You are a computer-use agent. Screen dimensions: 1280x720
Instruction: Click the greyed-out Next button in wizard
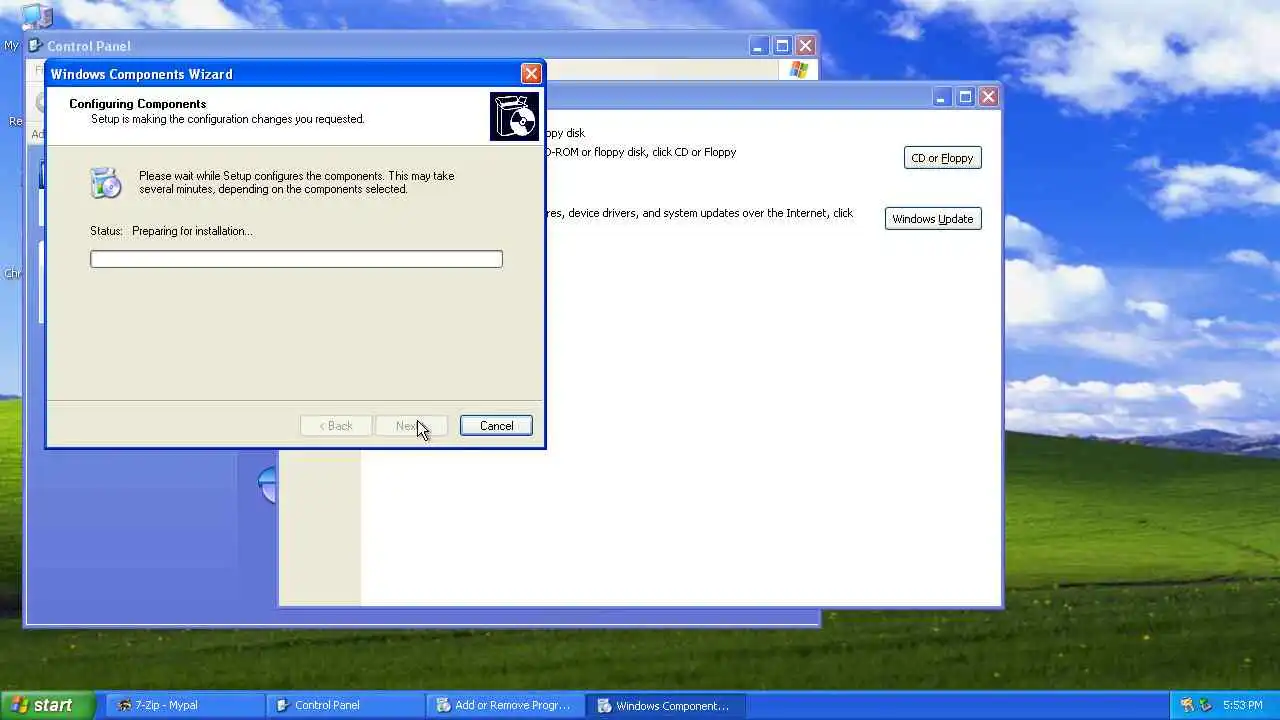click(411, 426)
